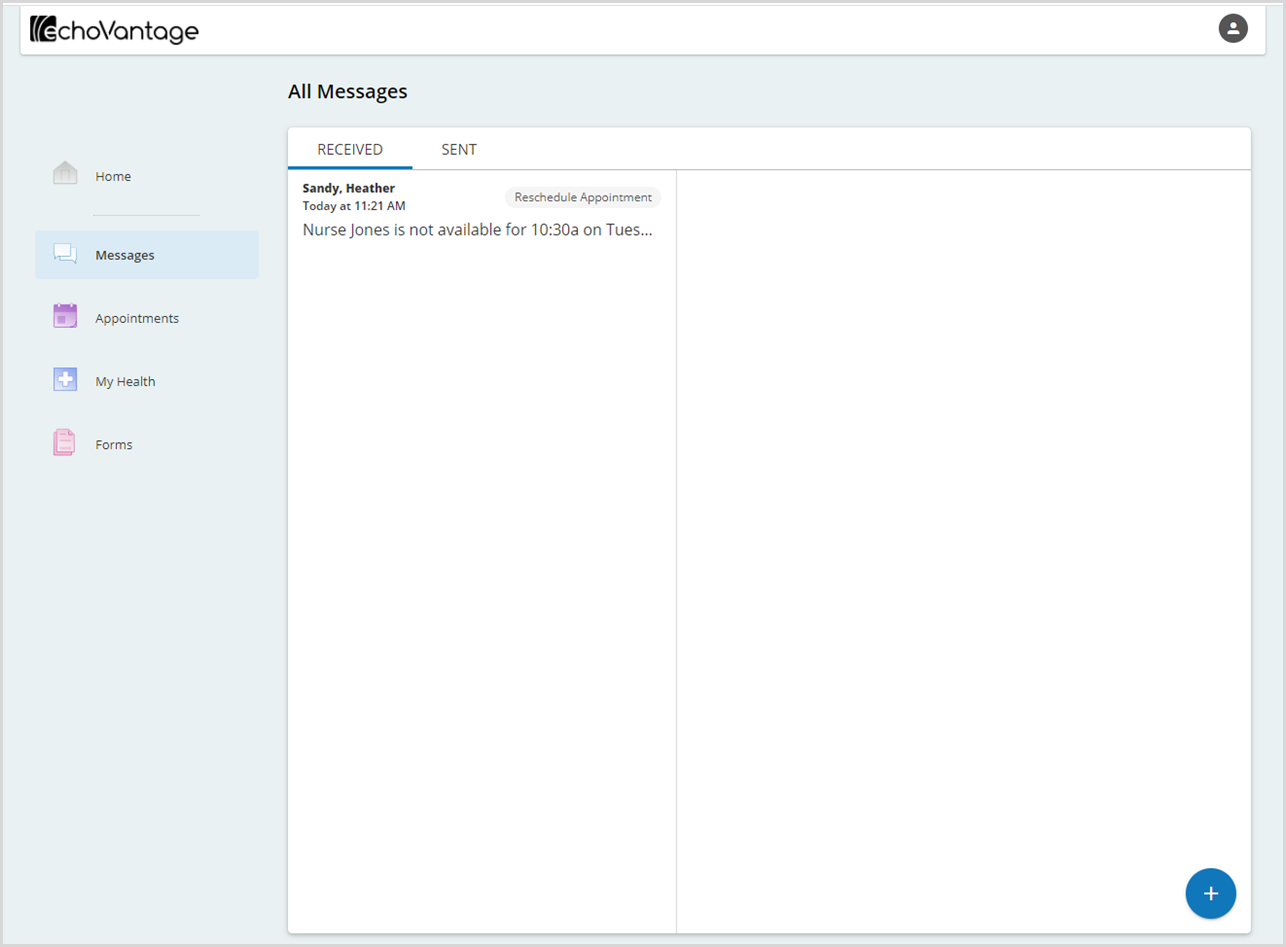The image size is (1286, 947).
Task: Click the echoVantage logo
Action: coord(114,30)
